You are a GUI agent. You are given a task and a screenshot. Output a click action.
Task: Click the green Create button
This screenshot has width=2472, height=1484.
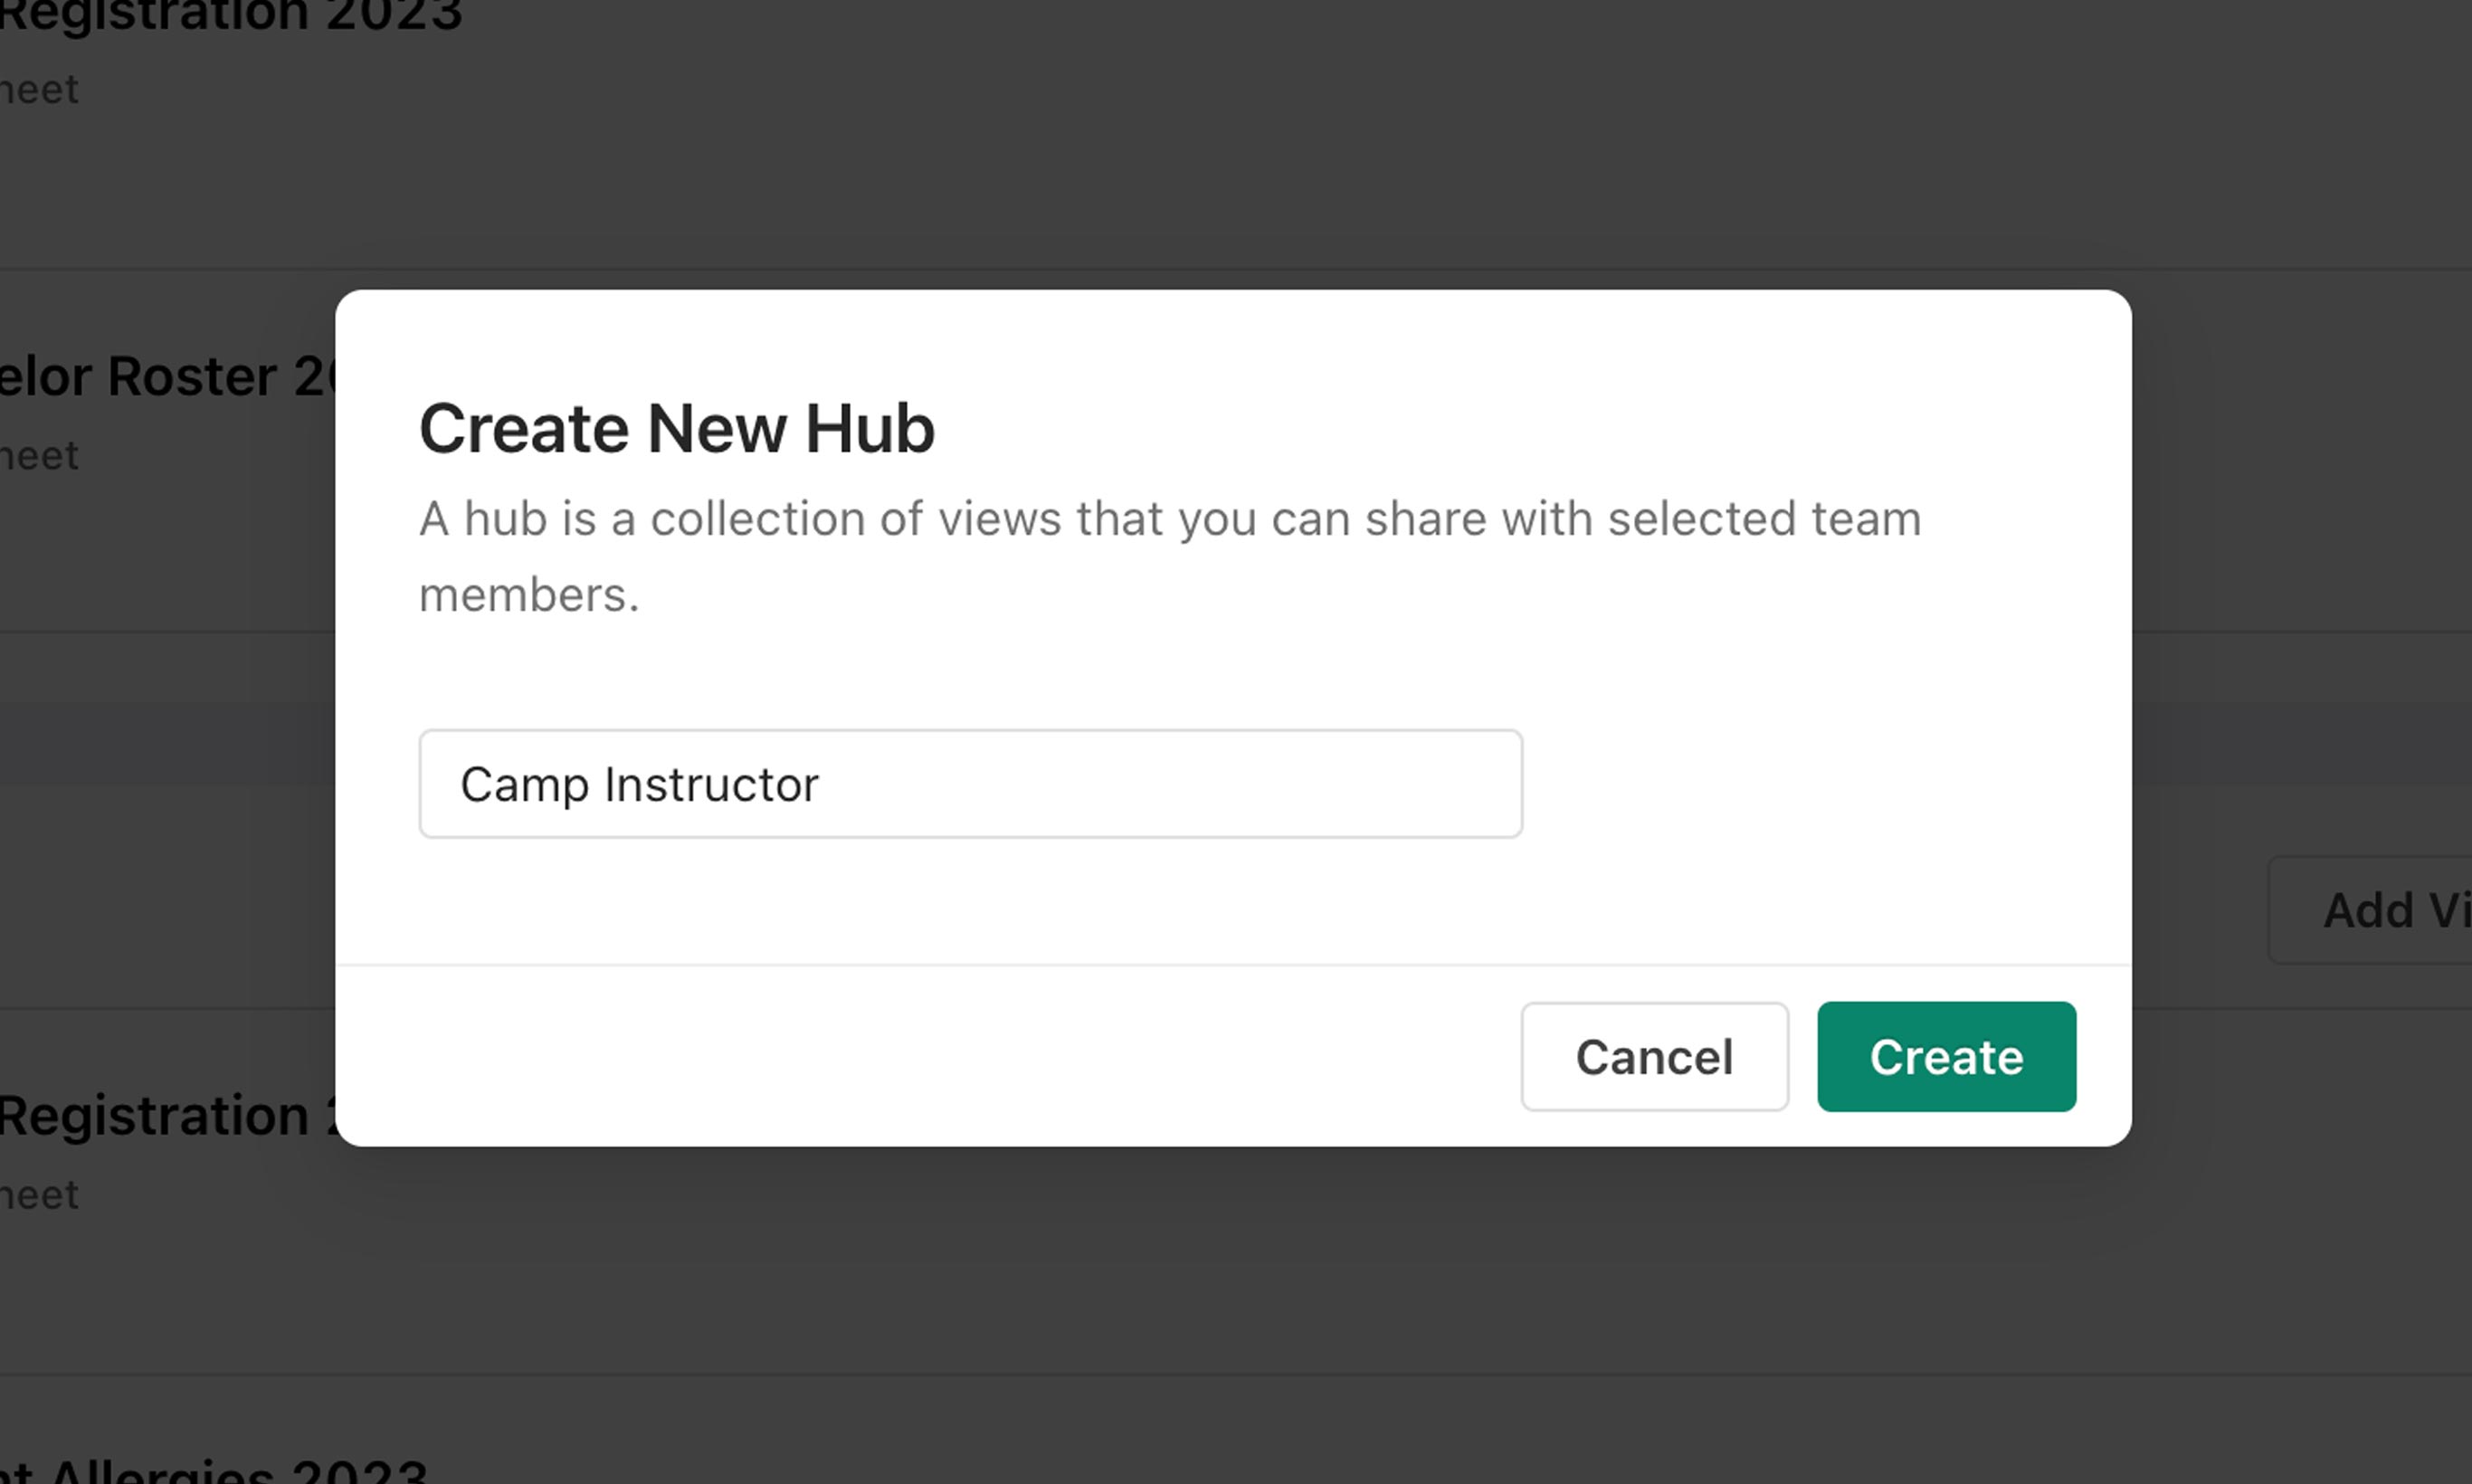pos(1944,1057)
